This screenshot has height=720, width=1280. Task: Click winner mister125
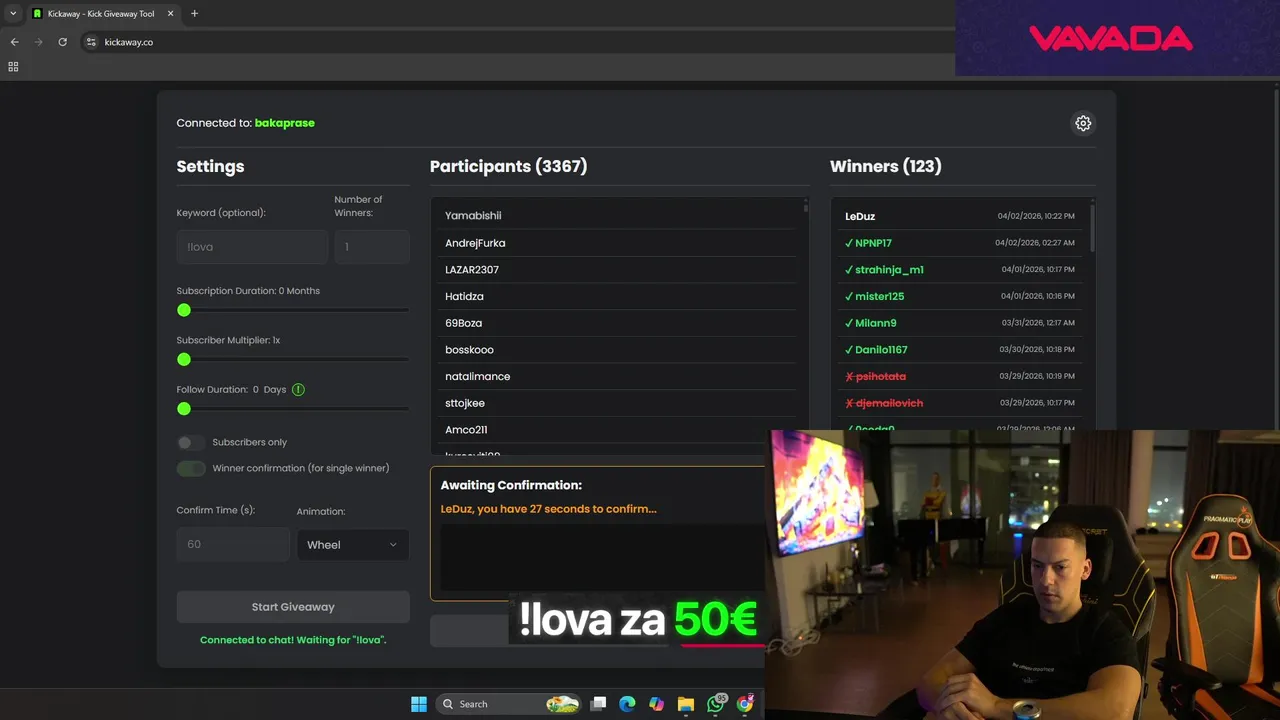click(879, 297)
